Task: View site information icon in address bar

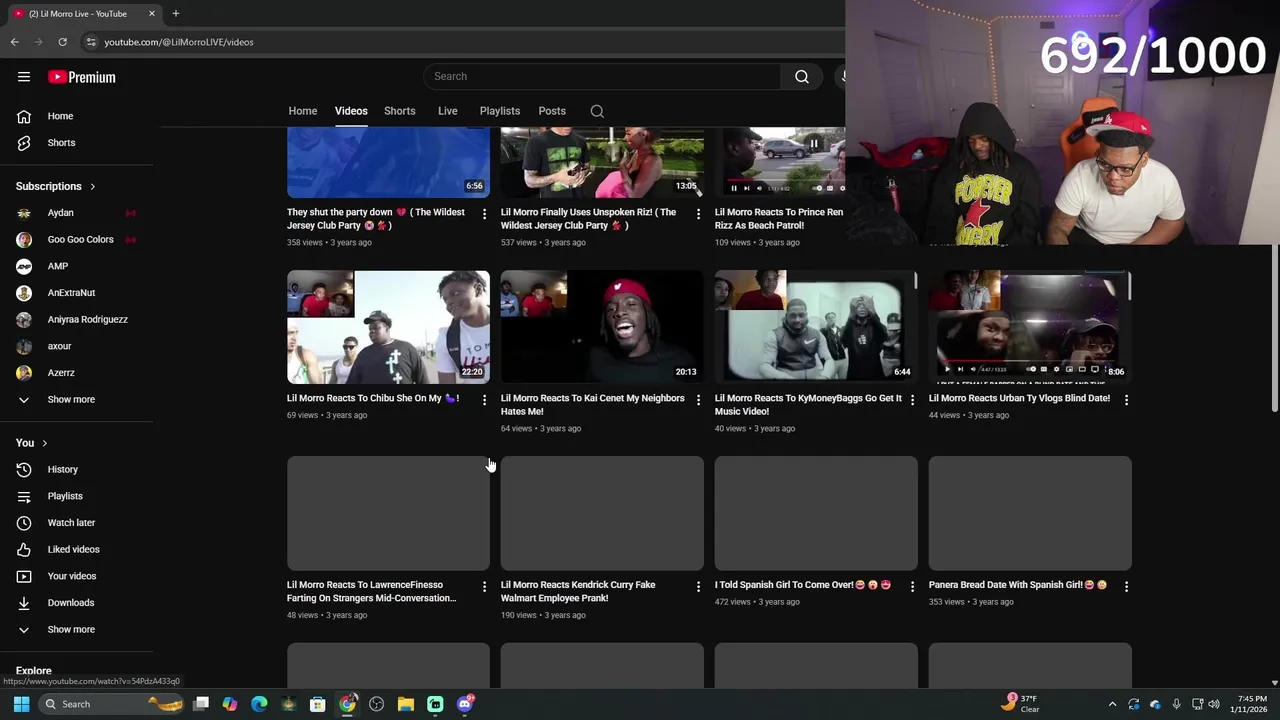Action: click(91, 42)
